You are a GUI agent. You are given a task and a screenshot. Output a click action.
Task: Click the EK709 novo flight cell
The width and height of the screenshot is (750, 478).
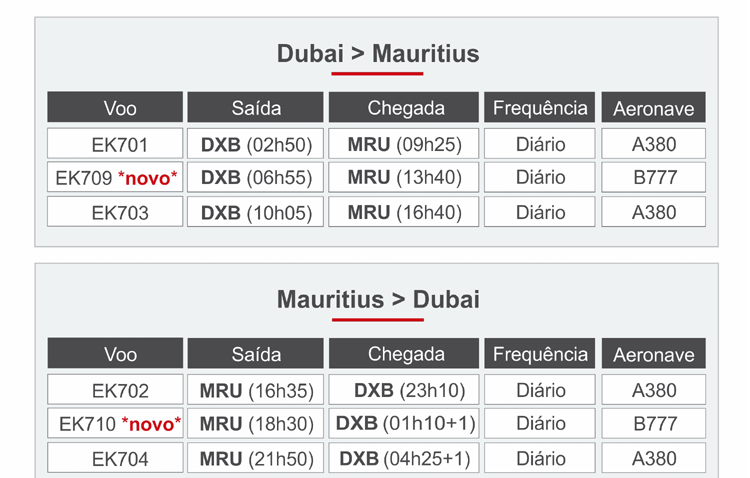coord(115,178)
